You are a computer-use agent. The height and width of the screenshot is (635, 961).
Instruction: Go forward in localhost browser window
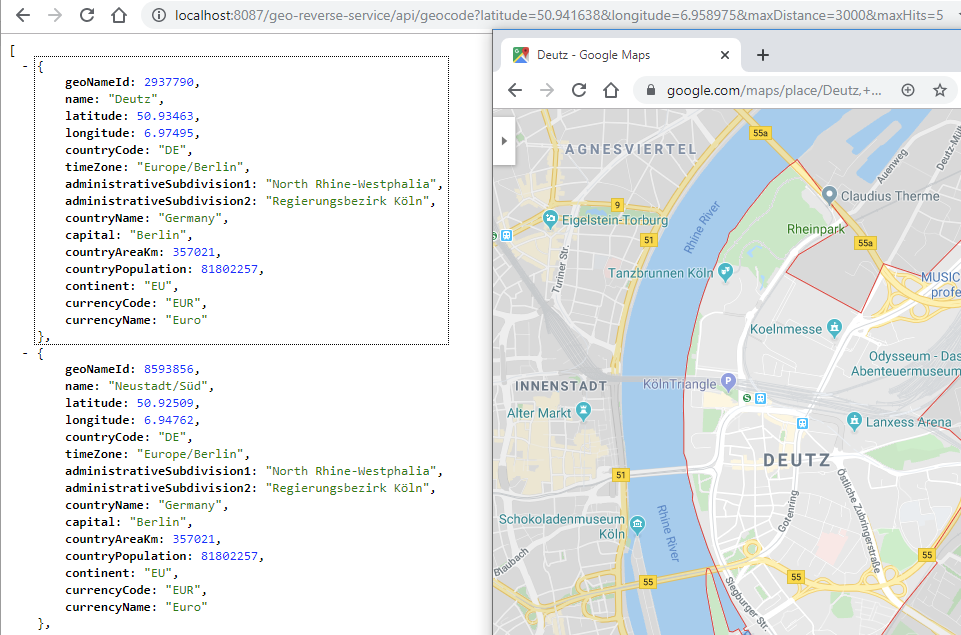coord(55,15)
